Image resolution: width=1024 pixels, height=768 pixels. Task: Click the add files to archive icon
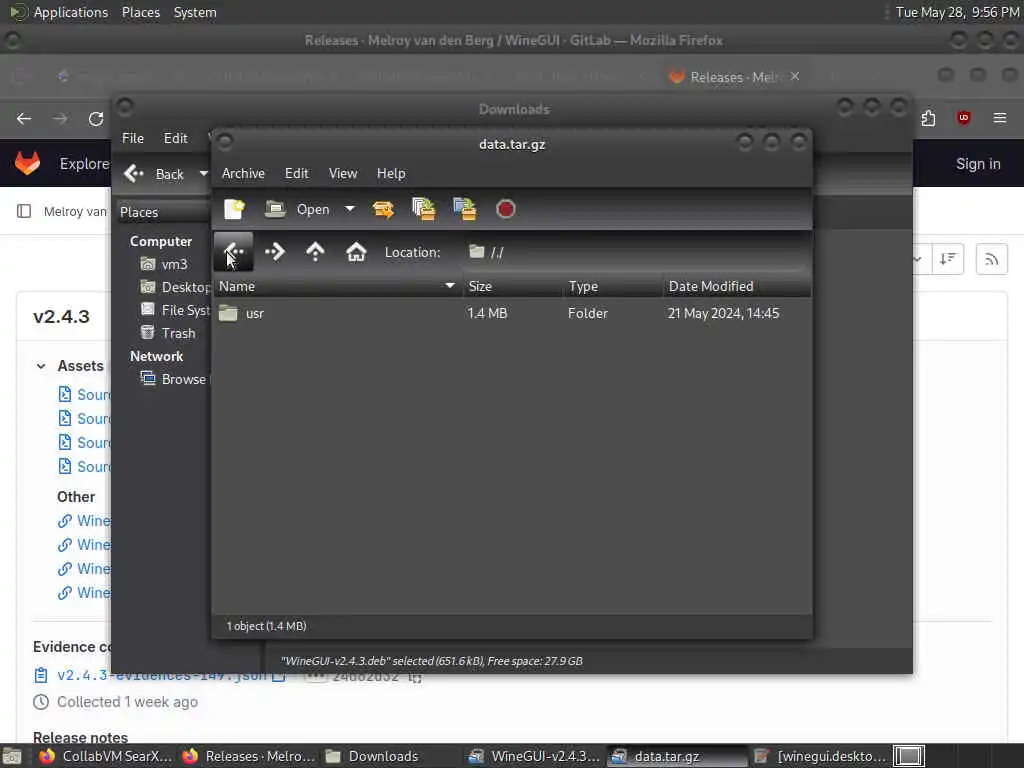pyautogui.click(x=424, y=209)
